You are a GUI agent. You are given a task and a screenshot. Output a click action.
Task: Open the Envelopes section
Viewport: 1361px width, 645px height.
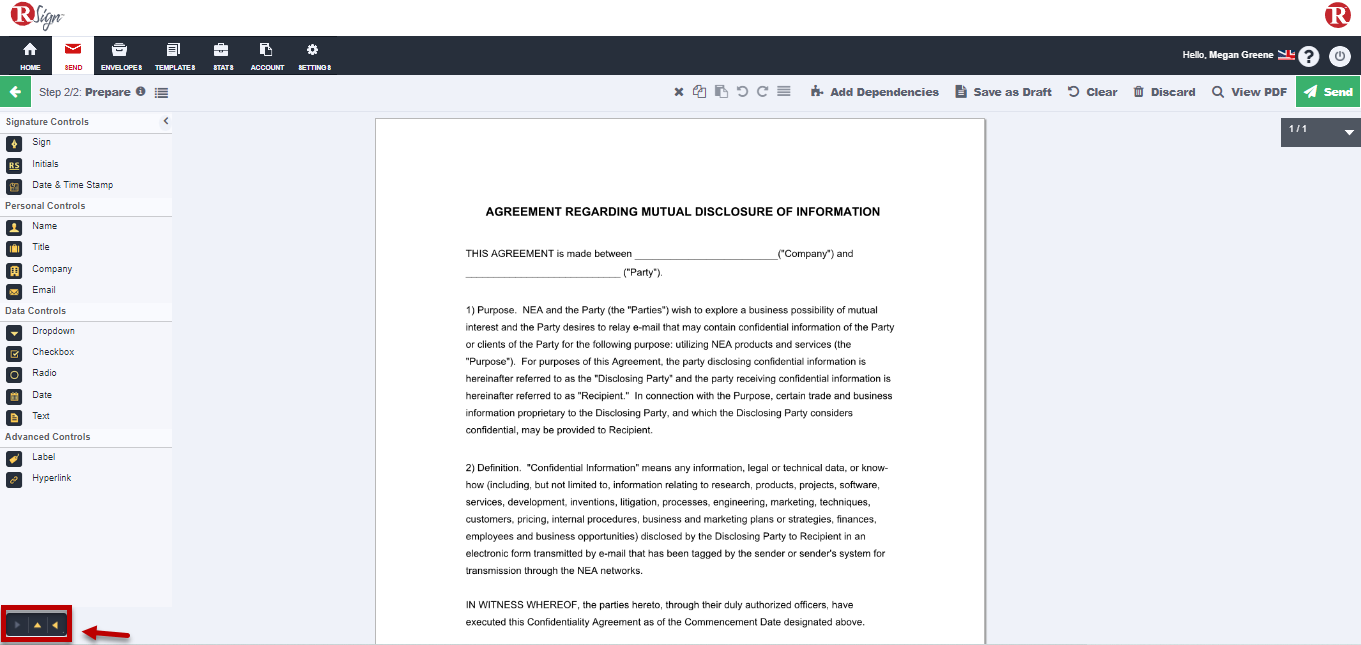[x=121, y=56]
